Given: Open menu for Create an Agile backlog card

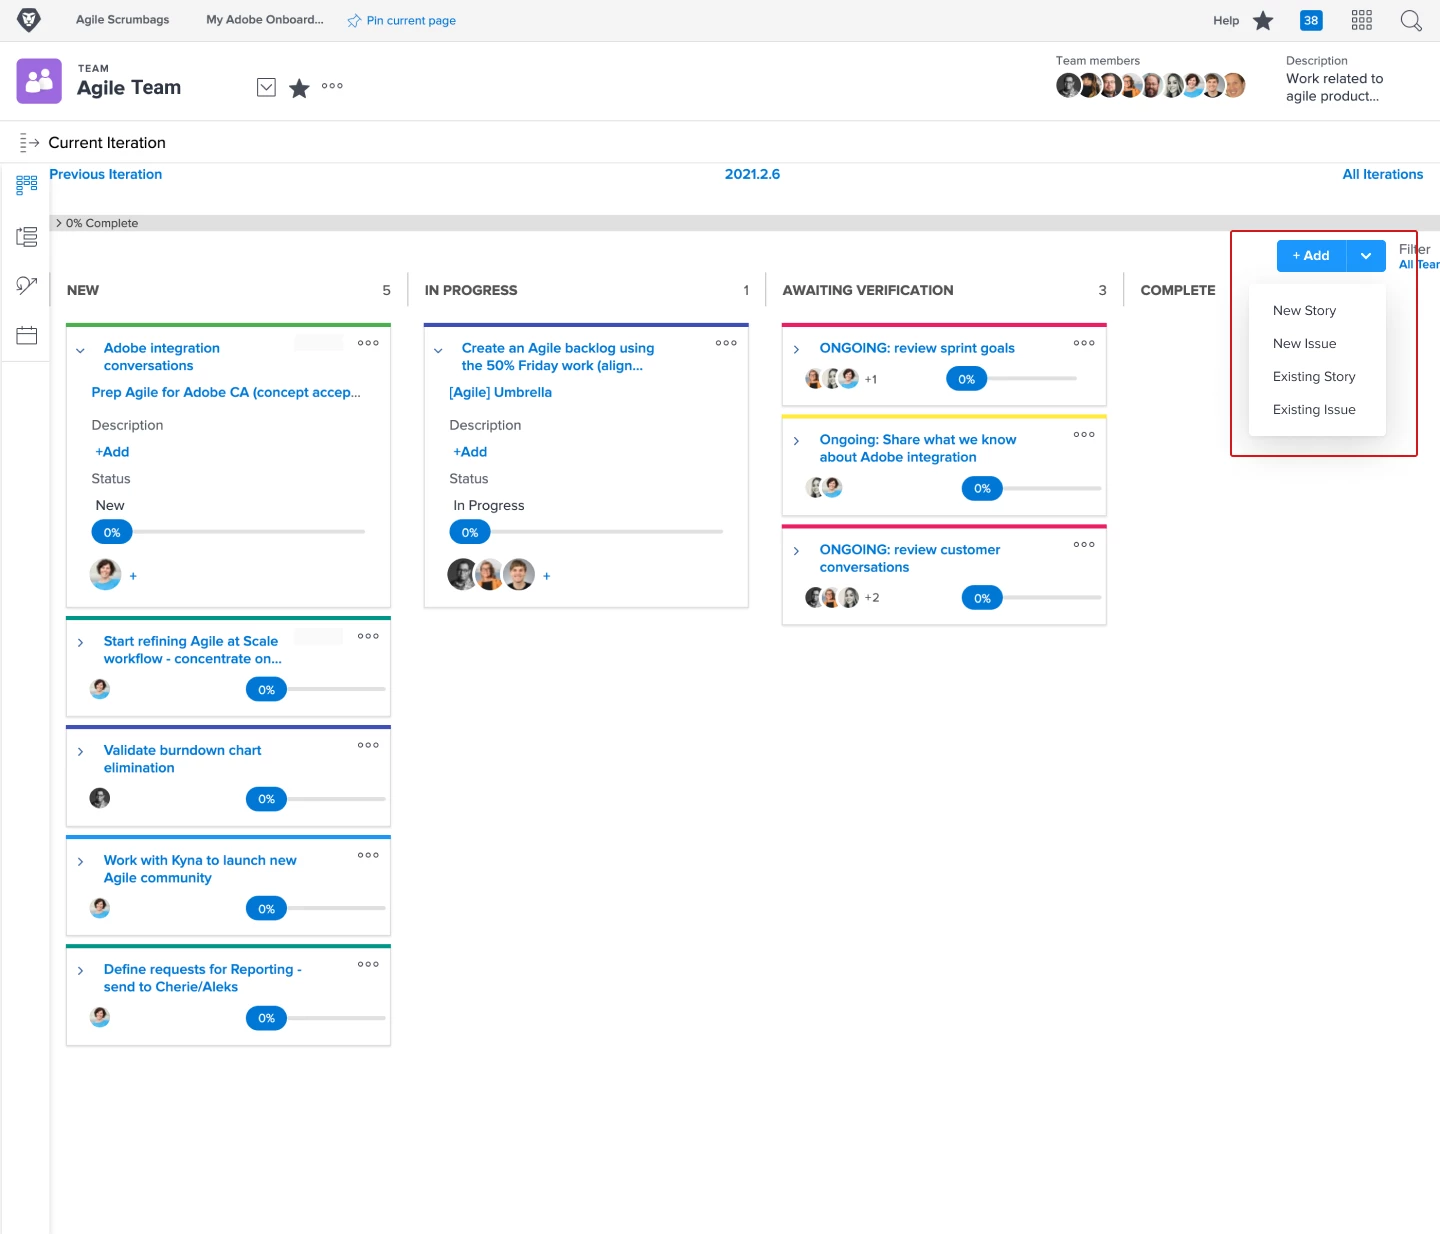Looking at the screenshot, I should point(726,343).
